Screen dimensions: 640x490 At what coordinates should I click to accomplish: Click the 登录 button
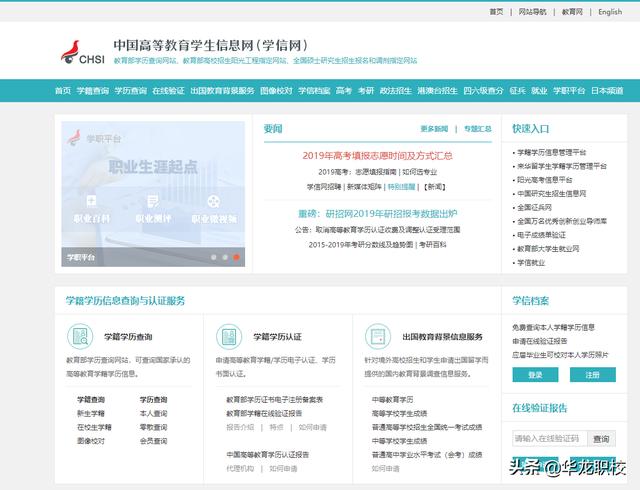[x=535, y=375]
